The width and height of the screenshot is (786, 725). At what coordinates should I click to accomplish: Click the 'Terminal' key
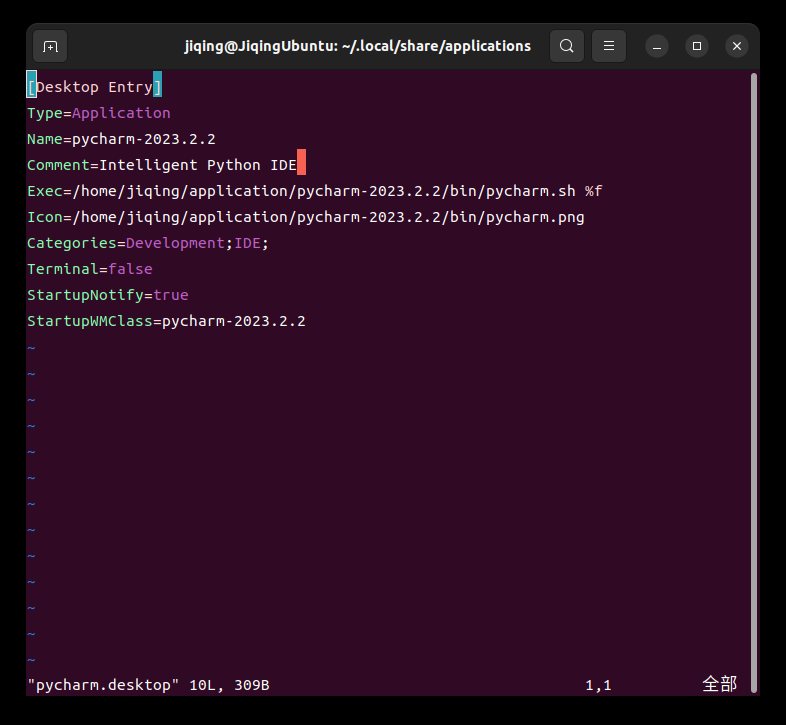[x=63, y=269]
